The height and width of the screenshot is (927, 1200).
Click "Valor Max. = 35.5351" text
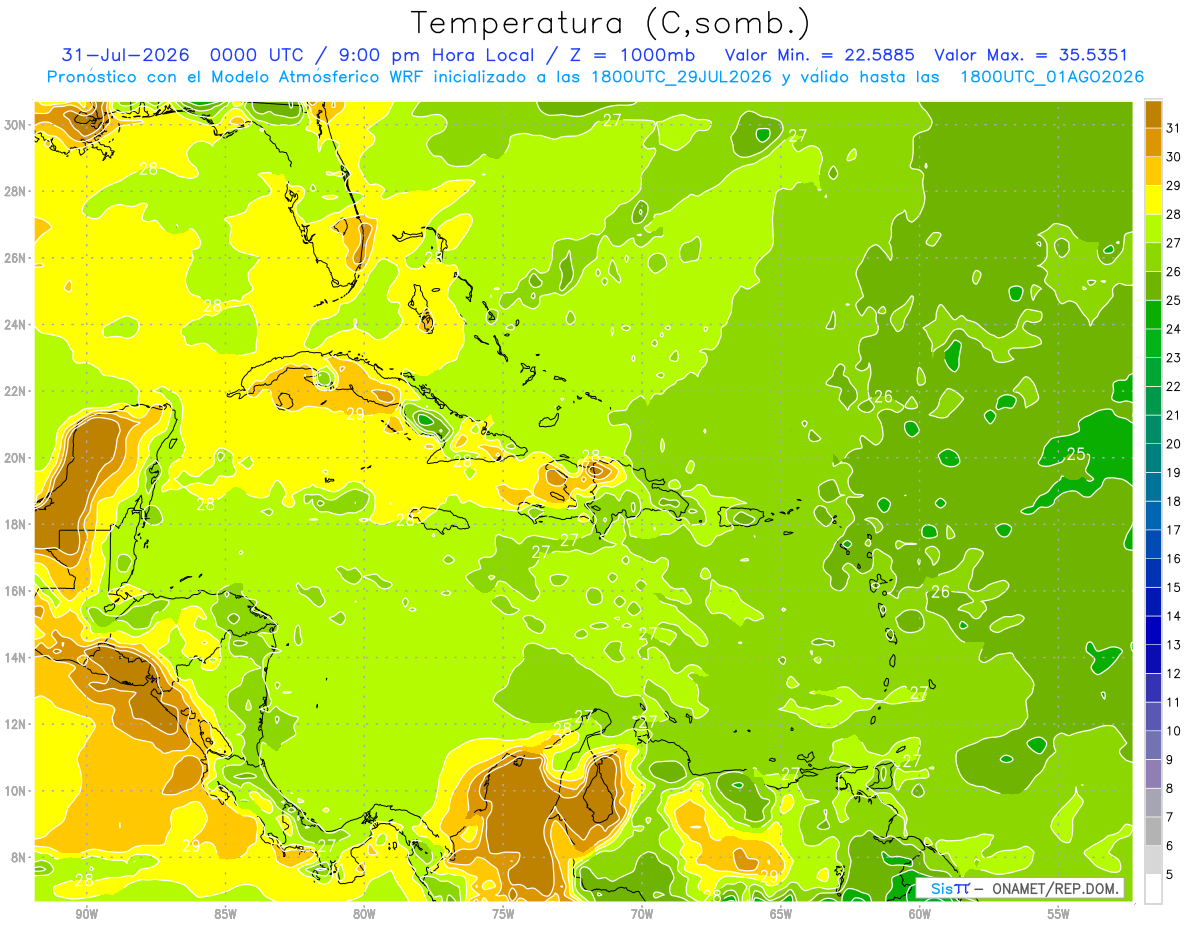(1030, 55)
